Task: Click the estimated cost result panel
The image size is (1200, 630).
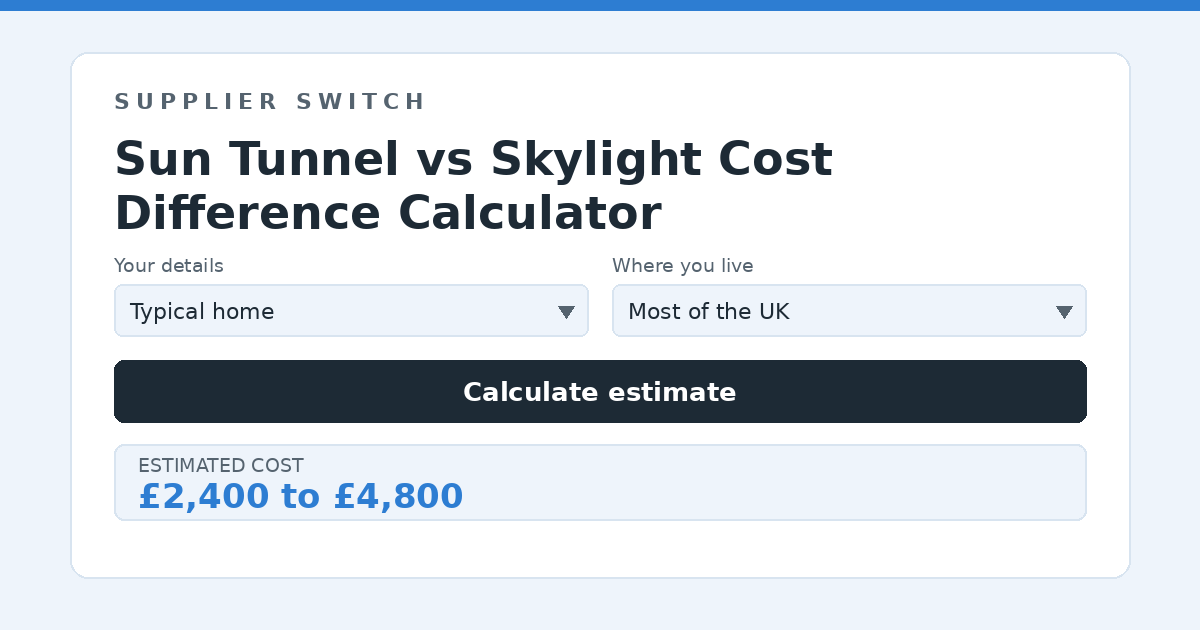Action: click(x=600, y=482)
